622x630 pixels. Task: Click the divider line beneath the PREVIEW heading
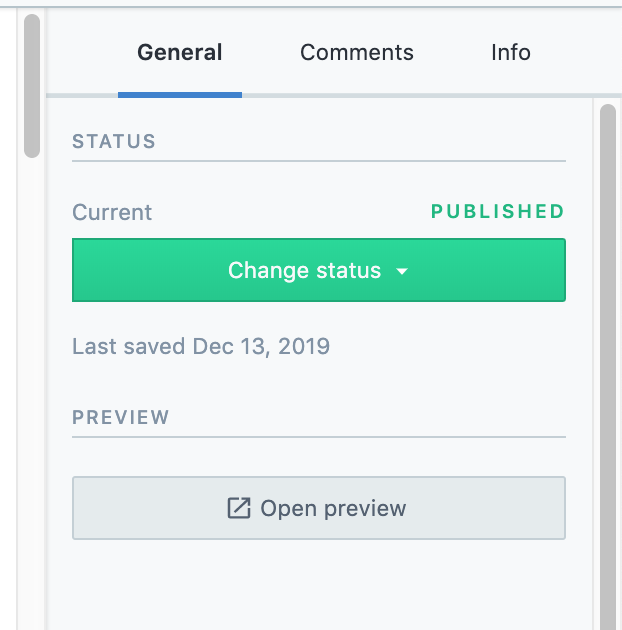coord(319,437)
